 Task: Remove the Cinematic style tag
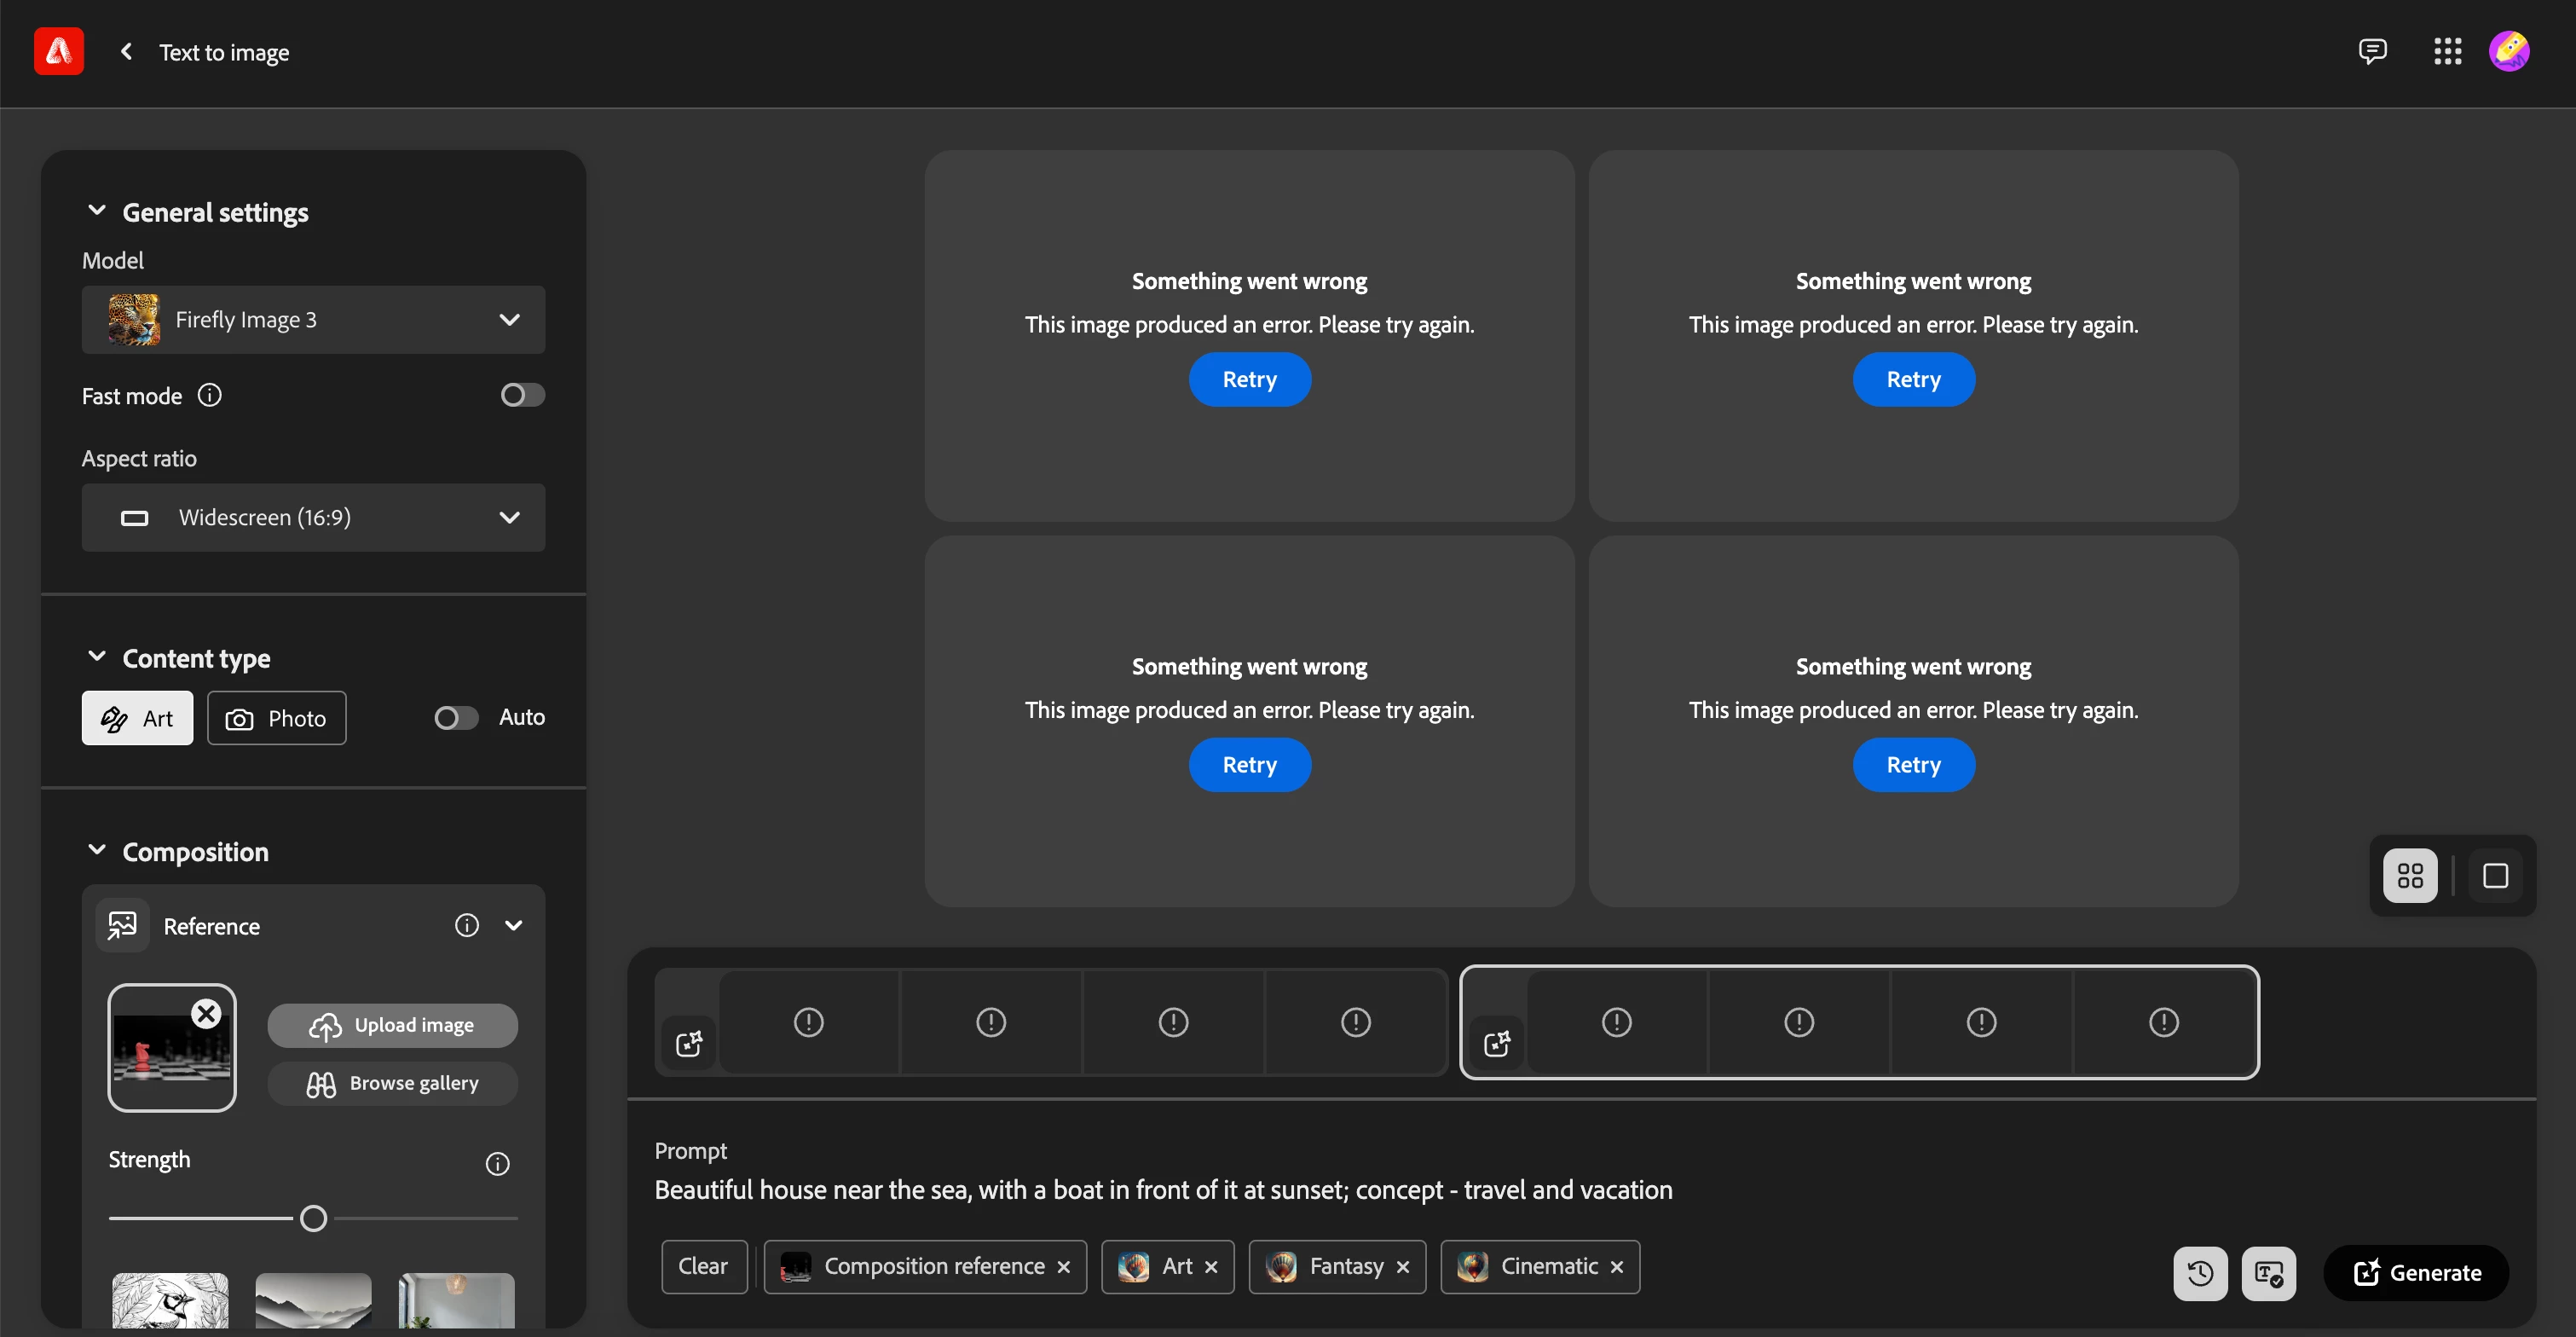[x=1617, y=1267]
